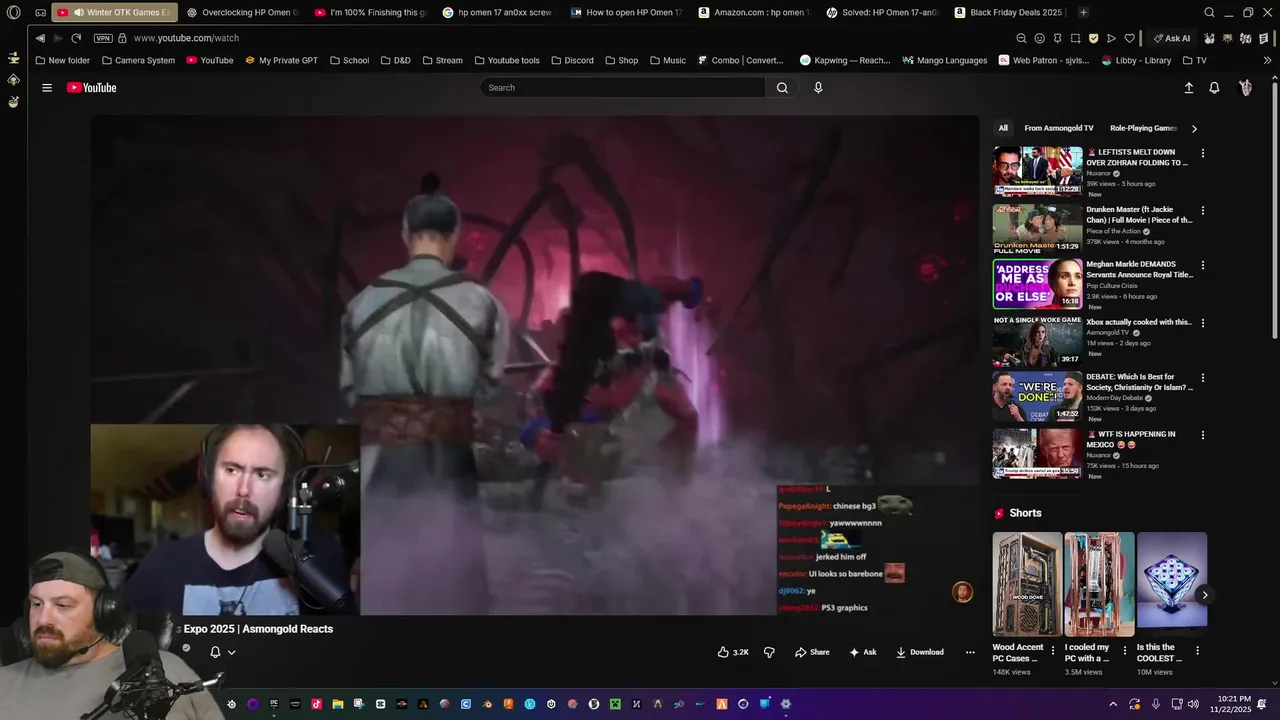The image size is (1280, 720).
Task: Open the Epic Games taskbar icon
Action: pos(273,704)
